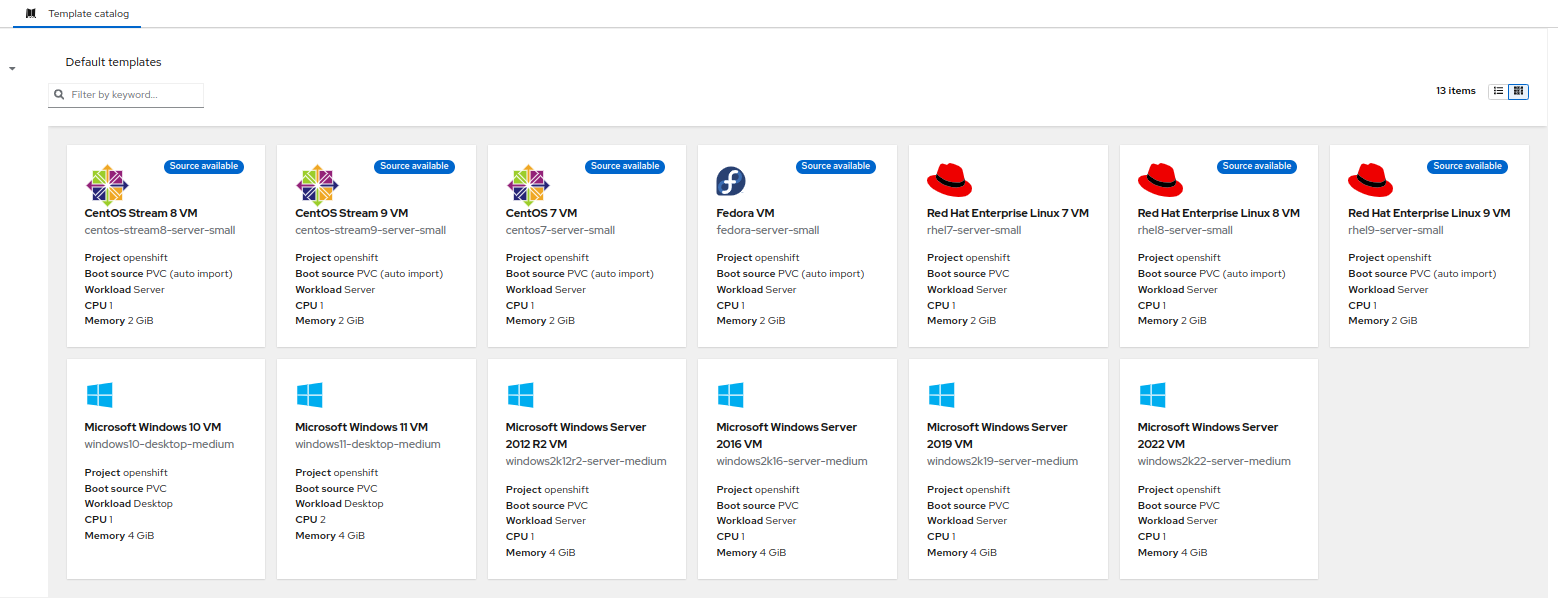The width and height of the screenshot is (1558, 611).
Task: Click the Red Hat Enterprise Linux 9 logo
Action: (x=1371, y=180)
